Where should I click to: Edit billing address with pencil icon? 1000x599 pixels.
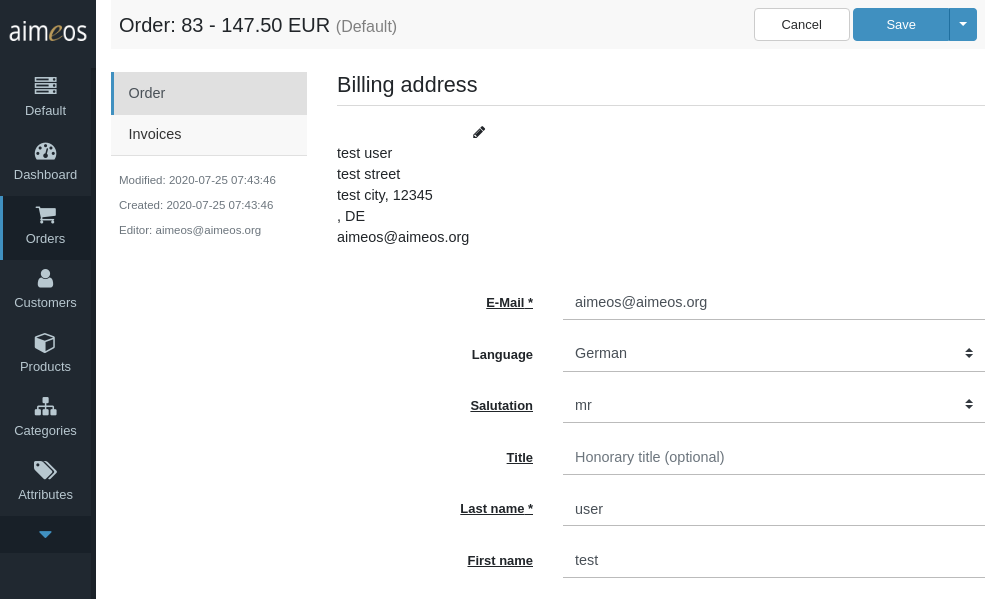(479, 132)
